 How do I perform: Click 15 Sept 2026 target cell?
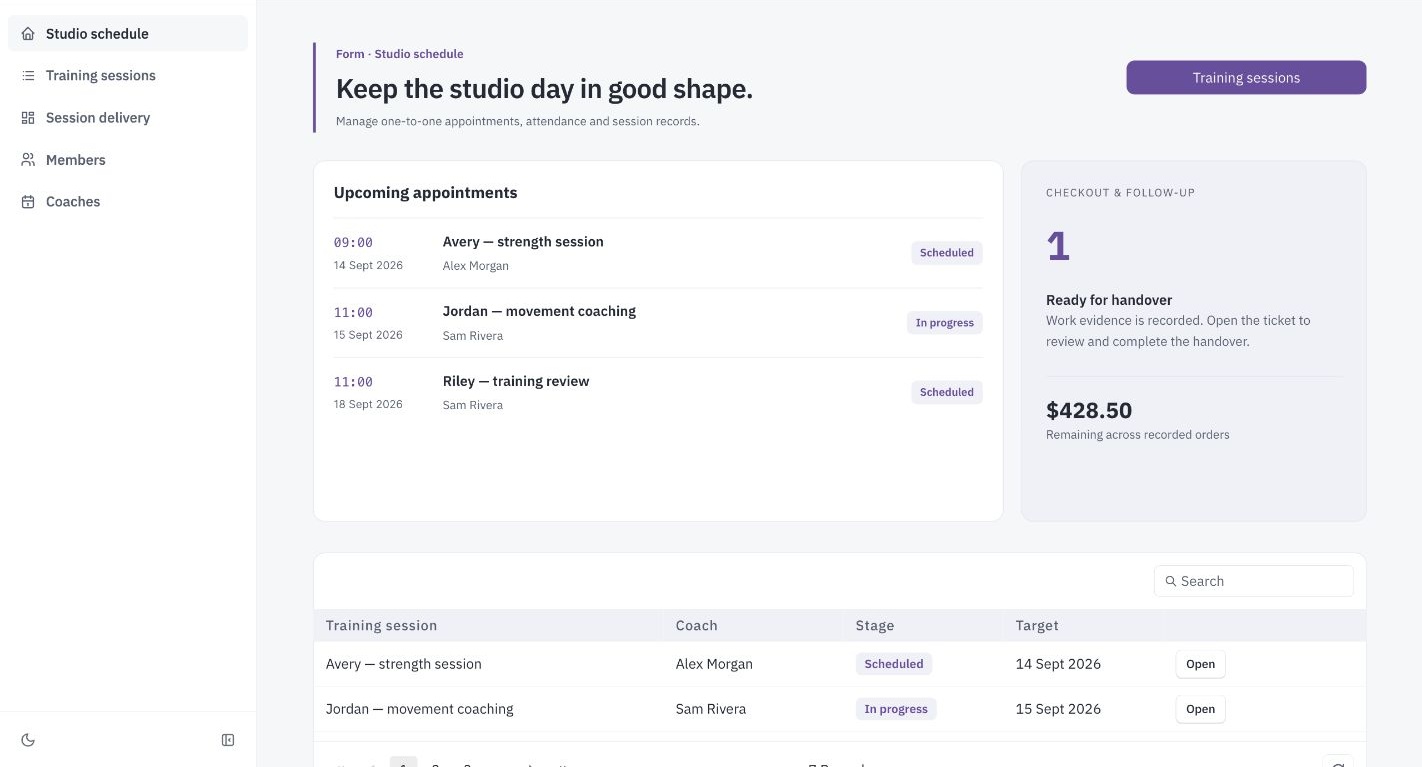click(x=1058, y=709)
